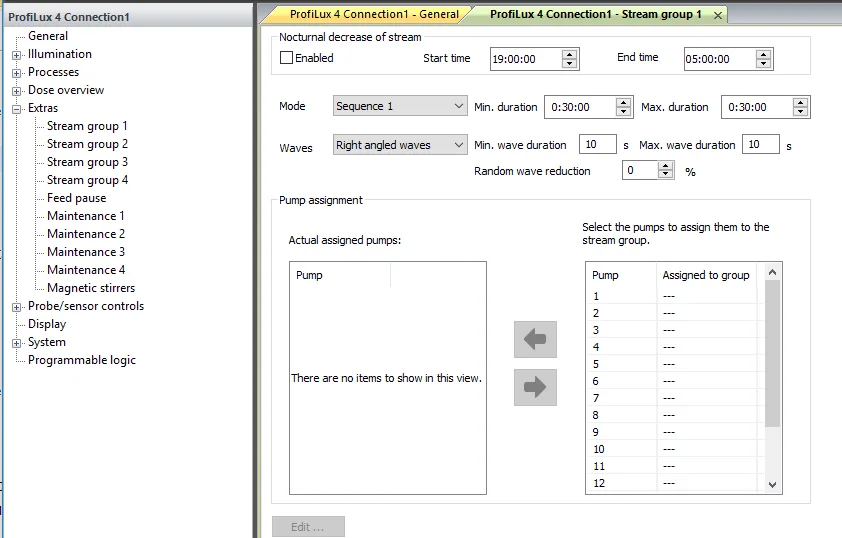Click the right arrow unassign pump button

pyautogui.click(x=535, y=387)
